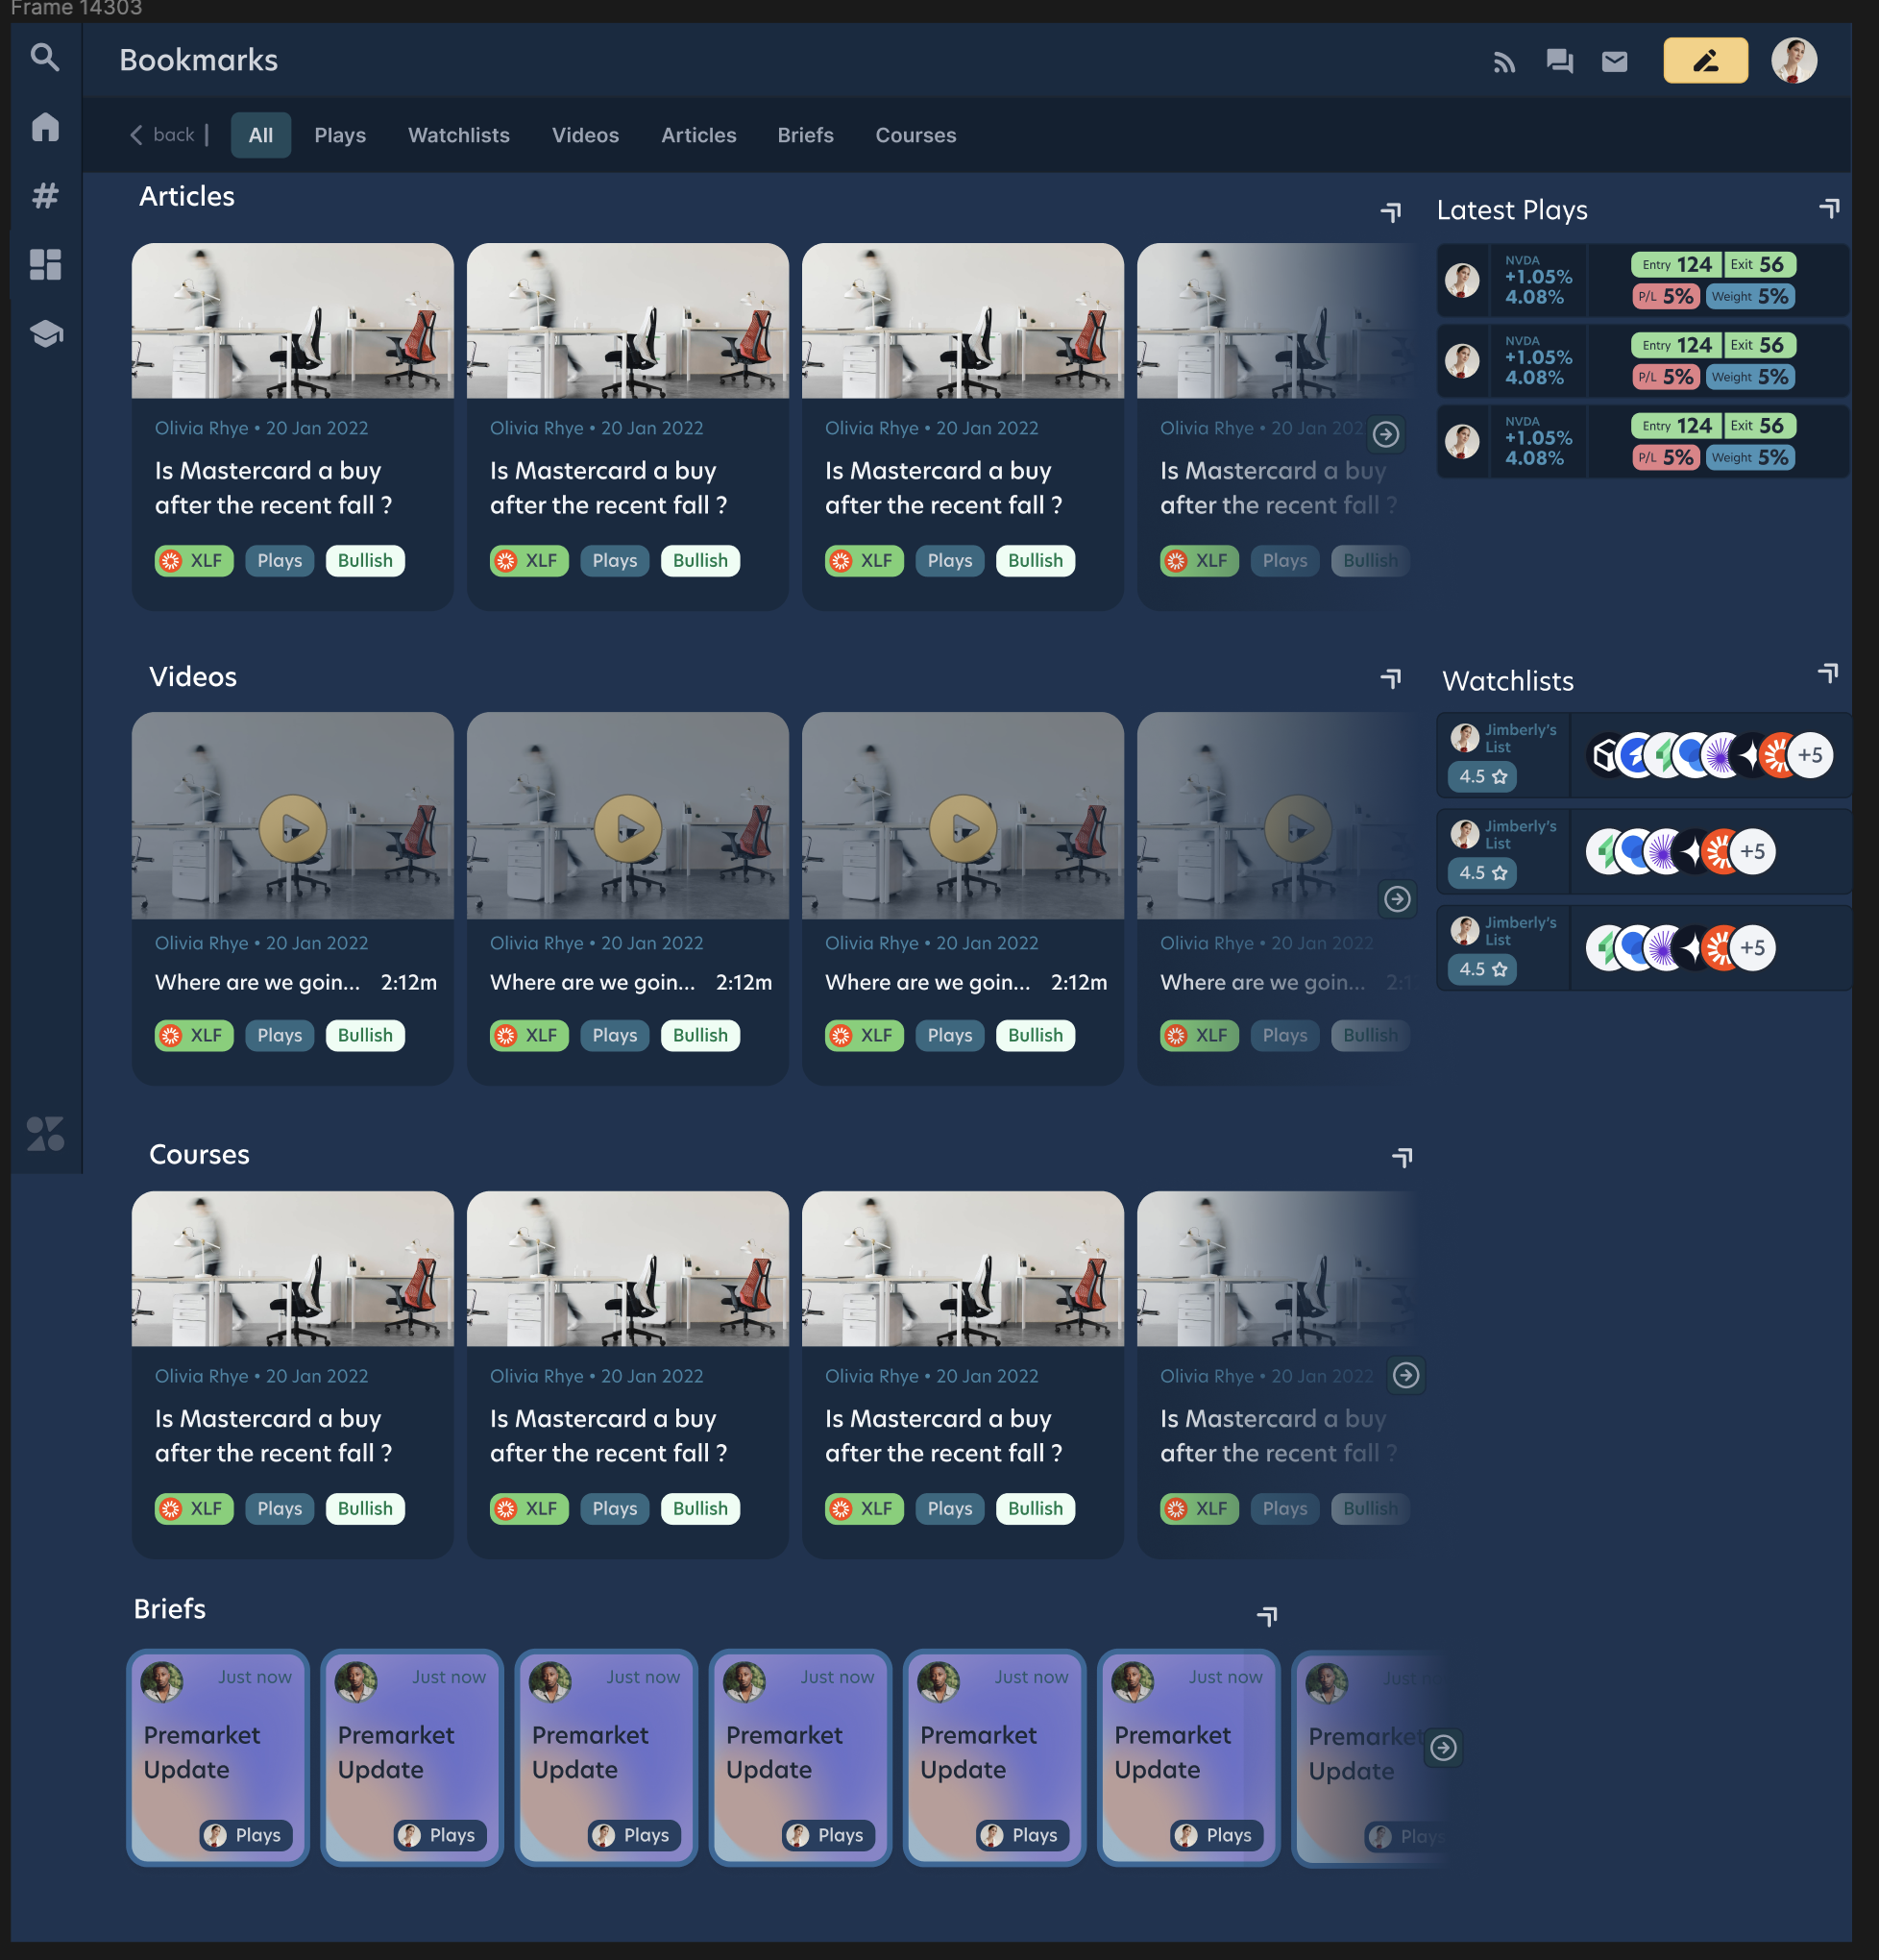1879x1960 pixels.
Task: Toggle the XLF ticker tag on first video
Action: click(x=194, y=1035)
